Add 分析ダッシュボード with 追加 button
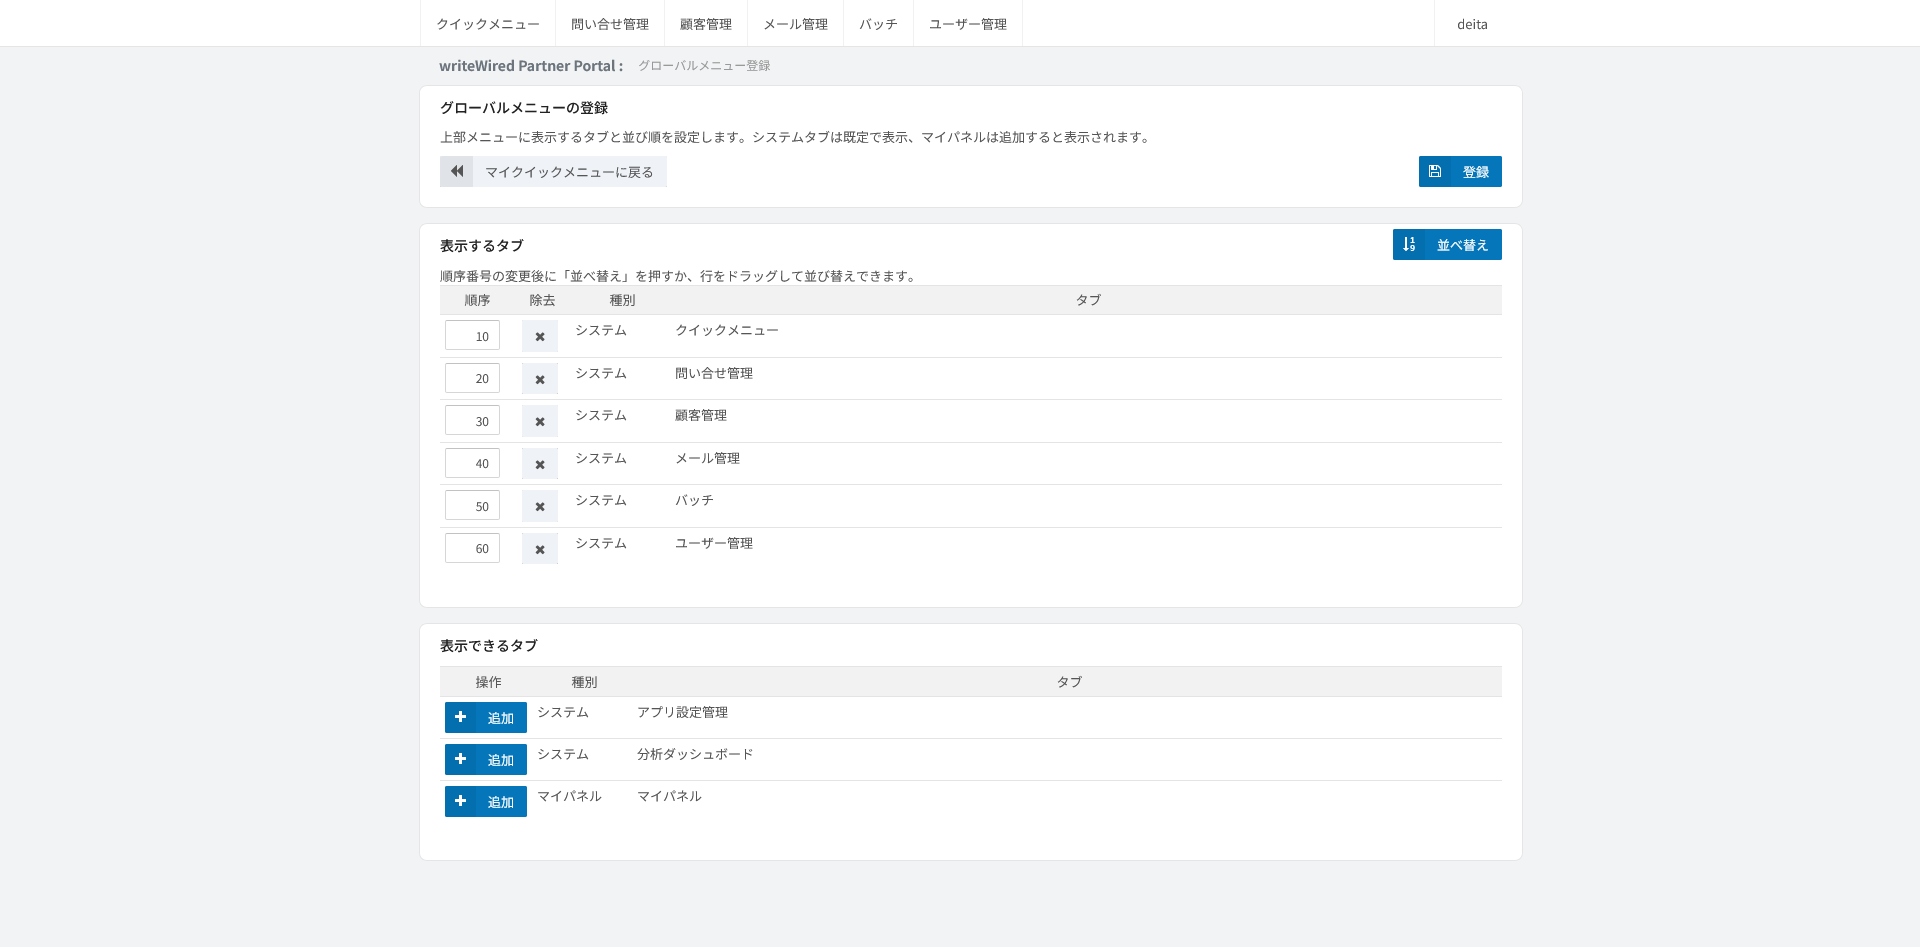The width and height of the screenshot is (1920, 947). tap(486, 759)
